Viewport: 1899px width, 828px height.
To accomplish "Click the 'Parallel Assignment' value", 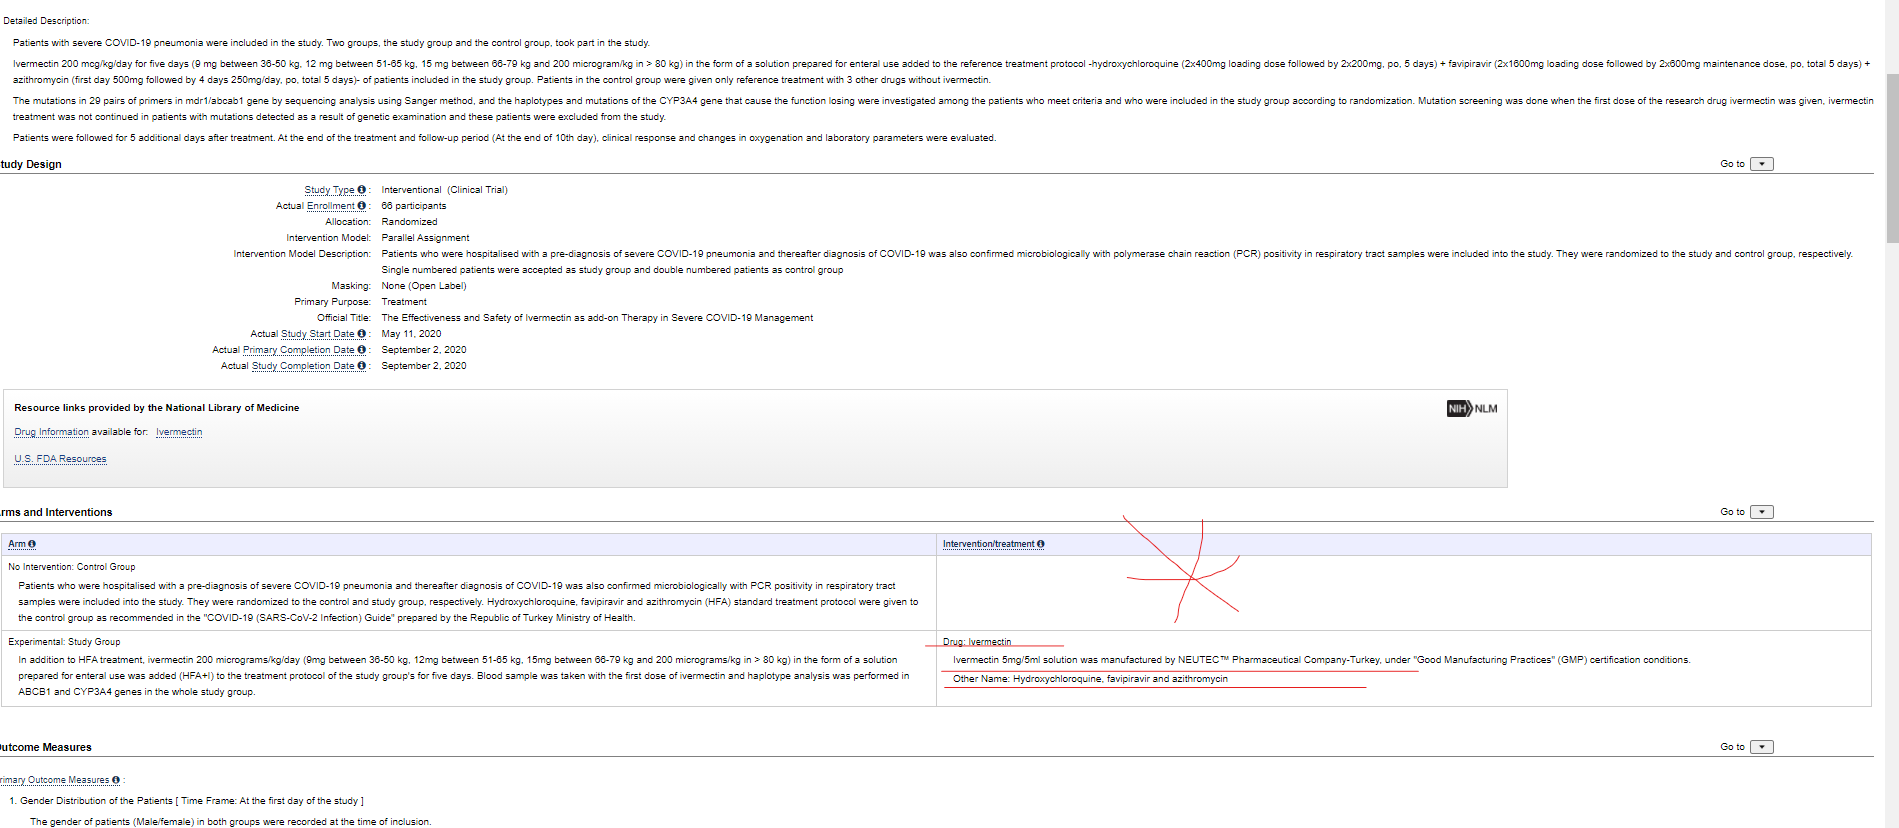I will [x=425, y=238].
